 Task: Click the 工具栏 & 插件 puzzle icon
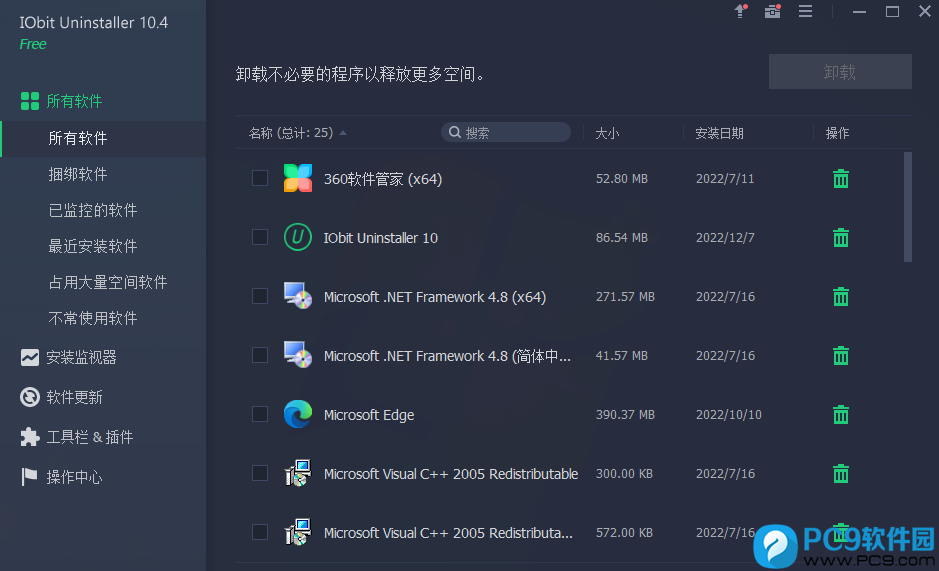[29, 437]
